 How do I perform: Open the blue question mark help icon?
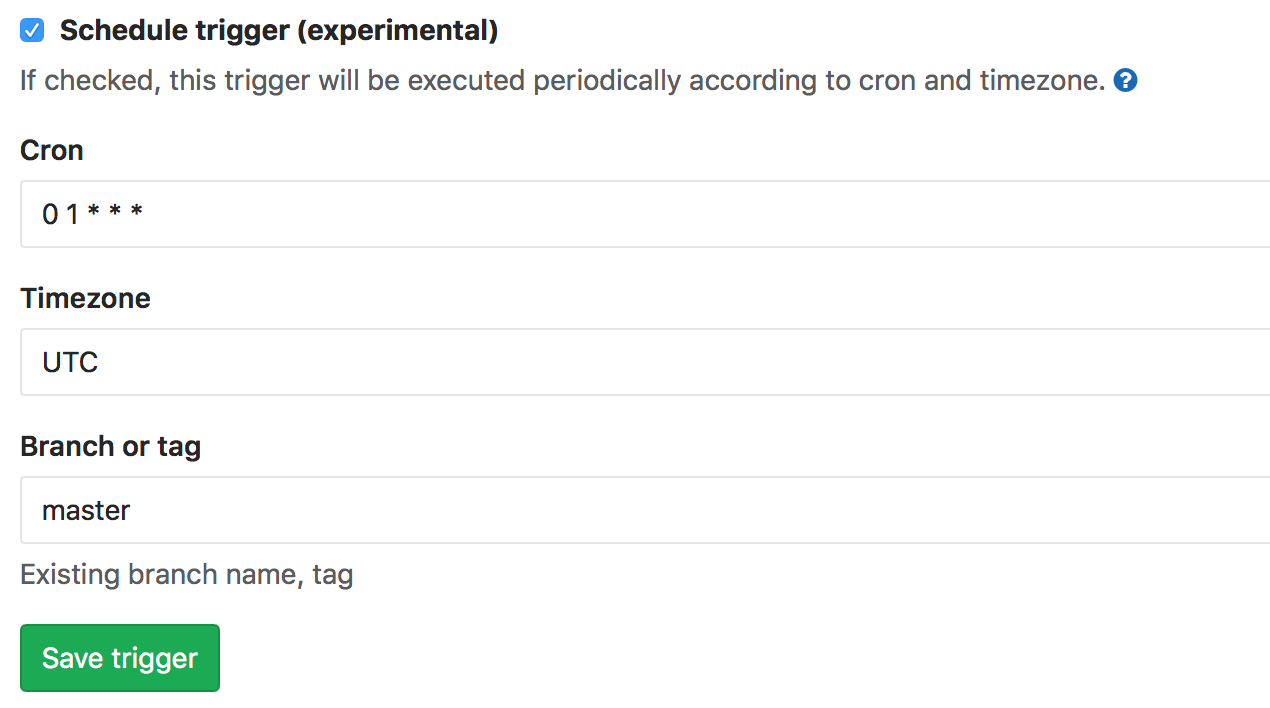(1125, 81)
